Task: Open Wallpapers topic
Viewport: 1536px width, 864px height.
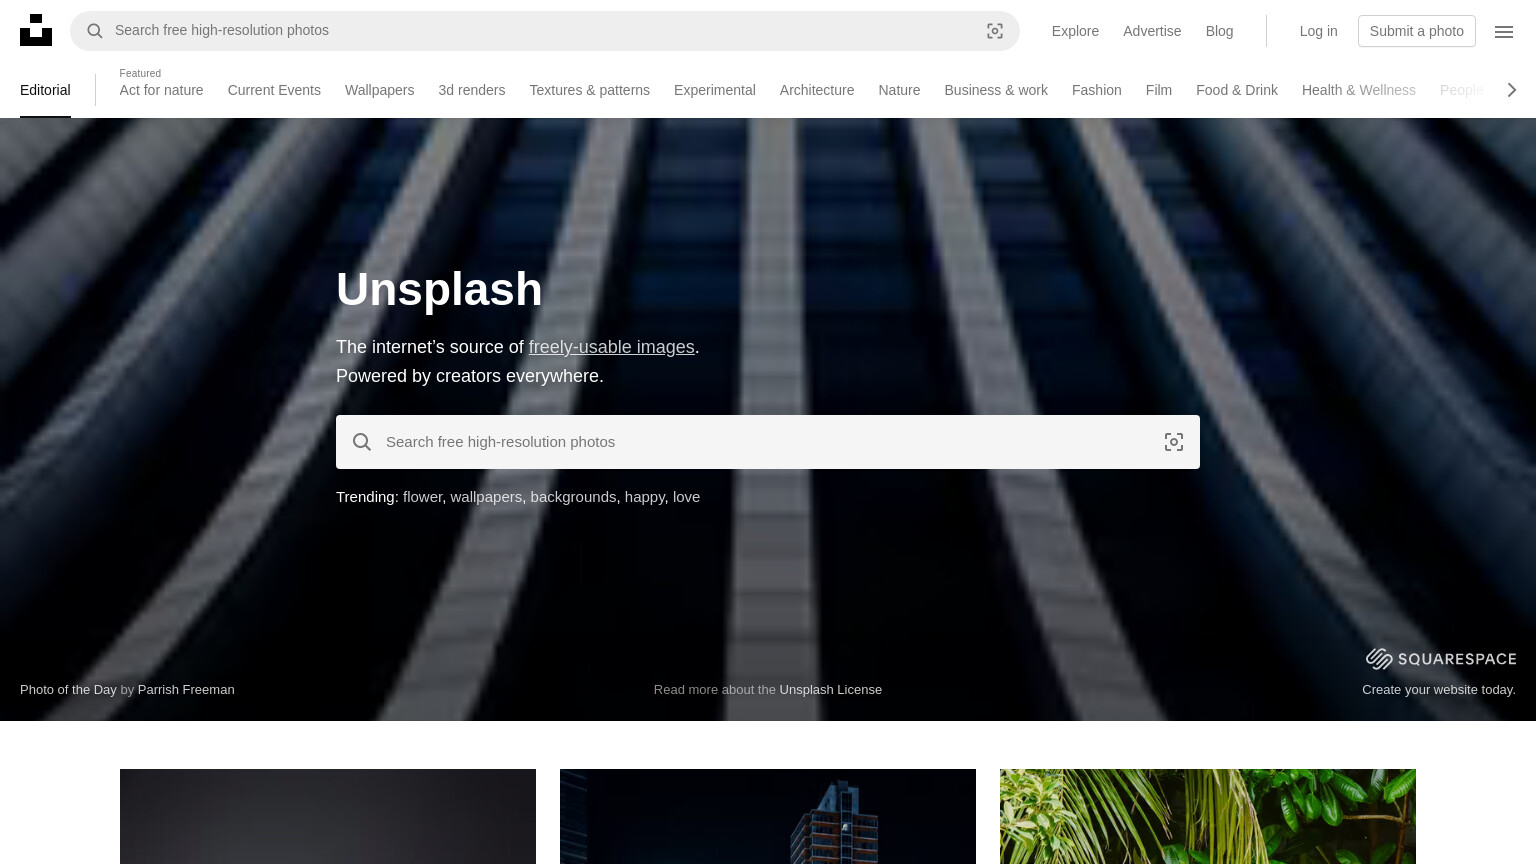Action: tap(379, 90)
